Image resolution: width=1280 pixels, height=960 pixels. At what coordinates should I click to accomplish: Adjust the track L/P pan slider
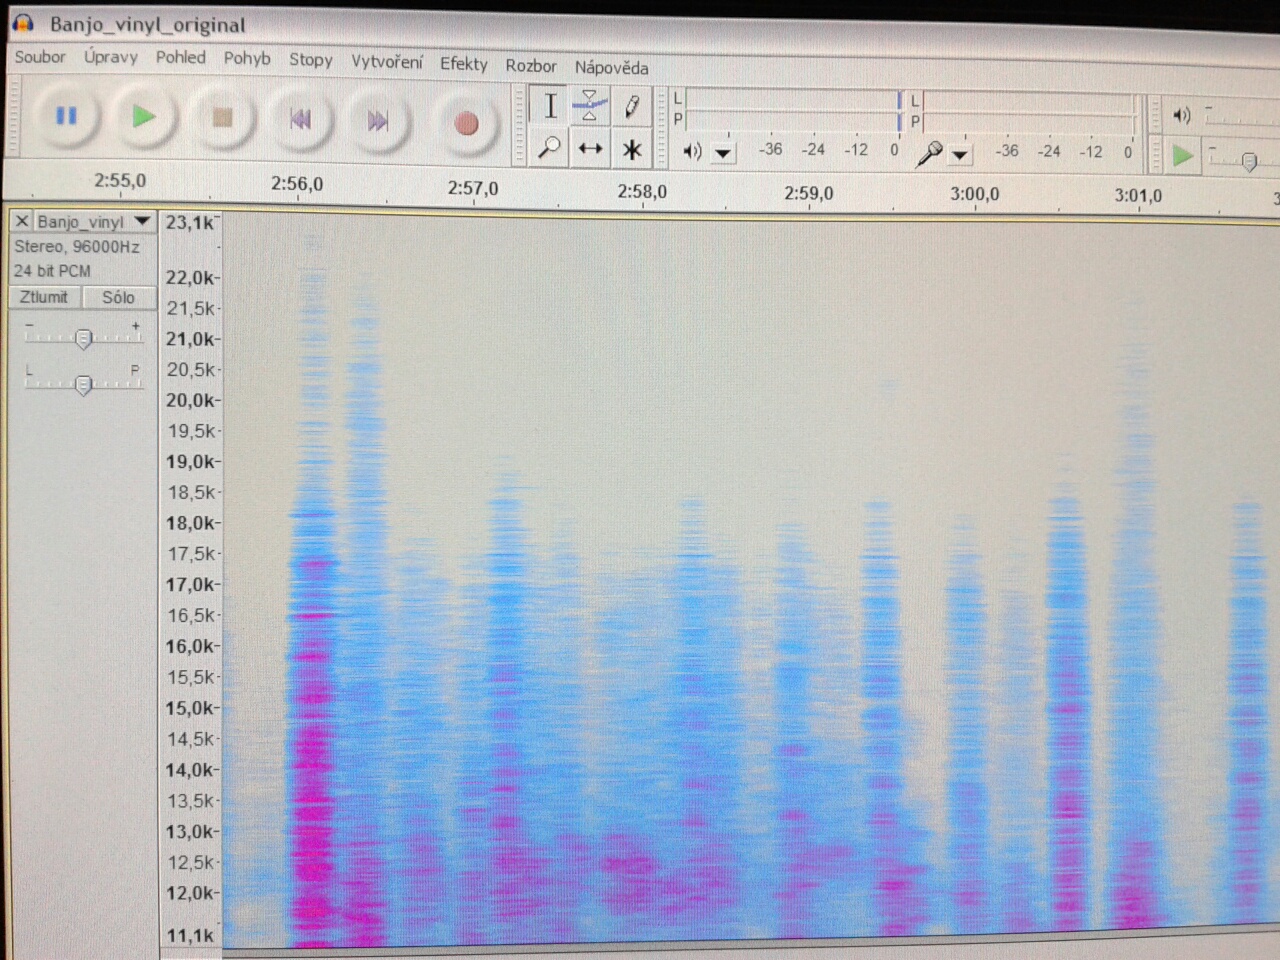[x=83, y=384]
